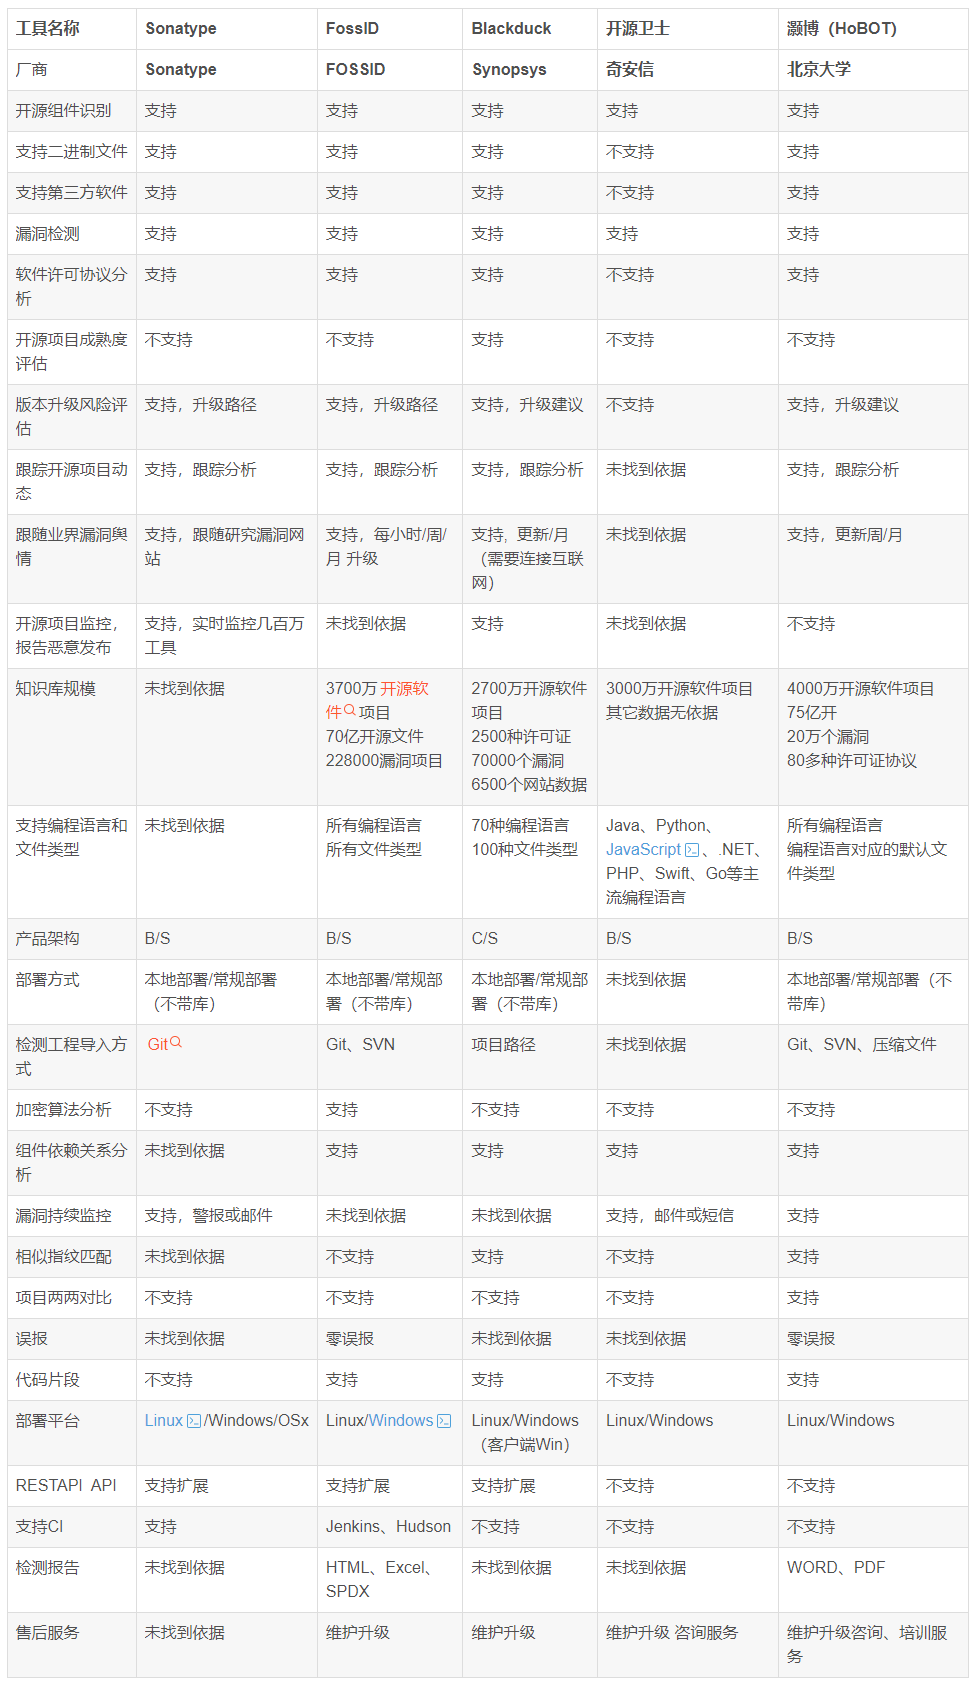Click the cell reading 支持，实时监控几百万工具
This screenshot has width=977, height=1682.
pyautogui.click(x=227, y=636)
